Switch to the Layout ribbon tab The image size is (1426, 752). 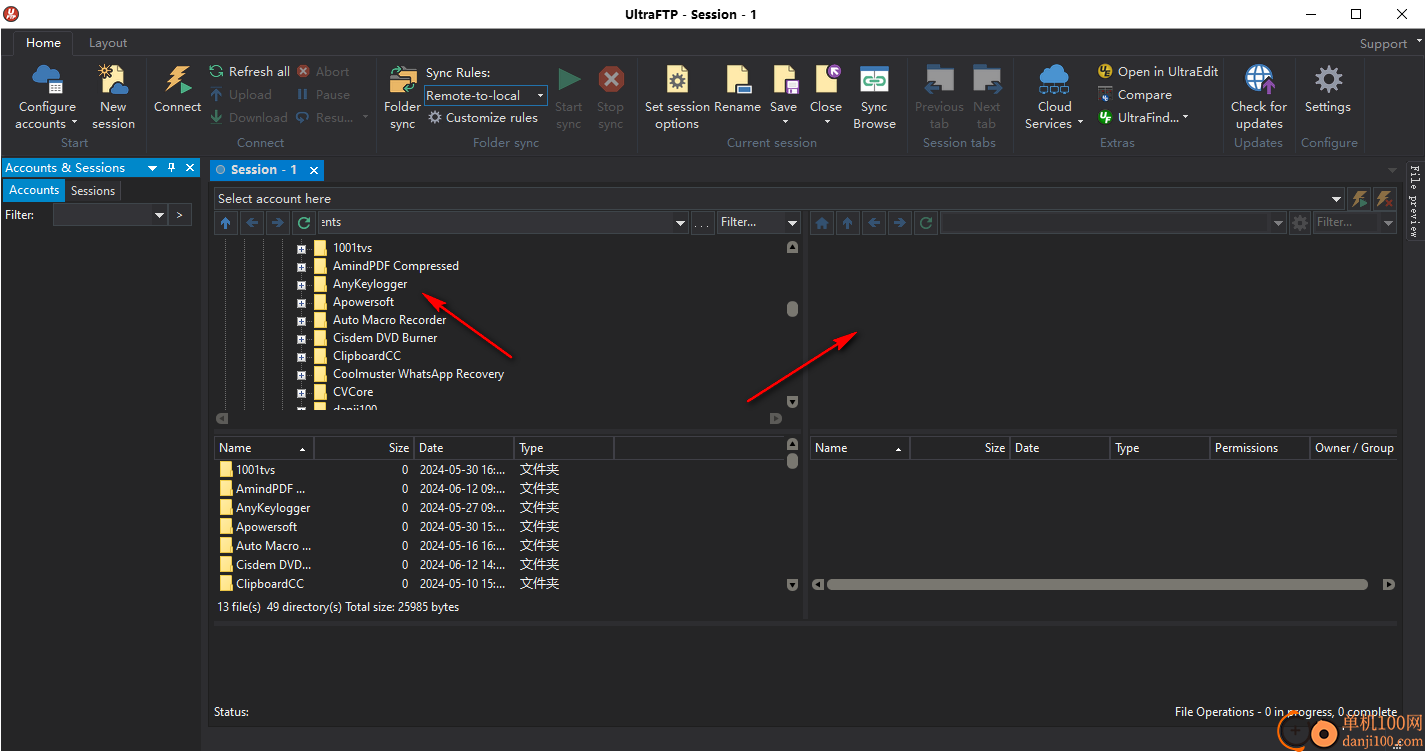pos(108,43)
